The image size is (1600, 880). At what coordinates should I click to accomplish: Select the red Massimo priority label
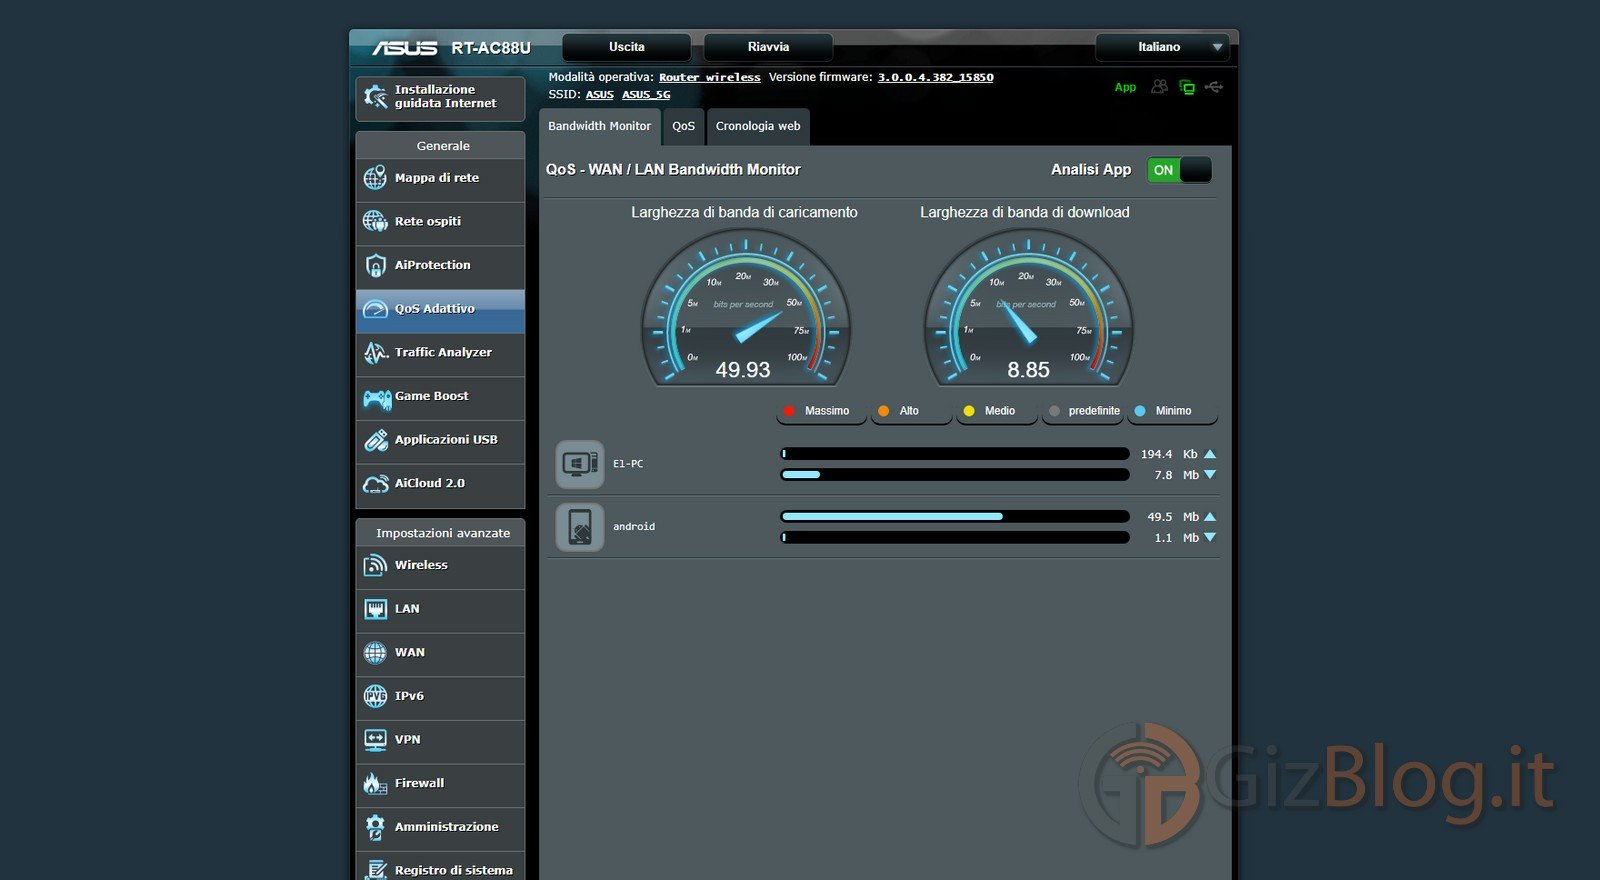coord(820,411)
